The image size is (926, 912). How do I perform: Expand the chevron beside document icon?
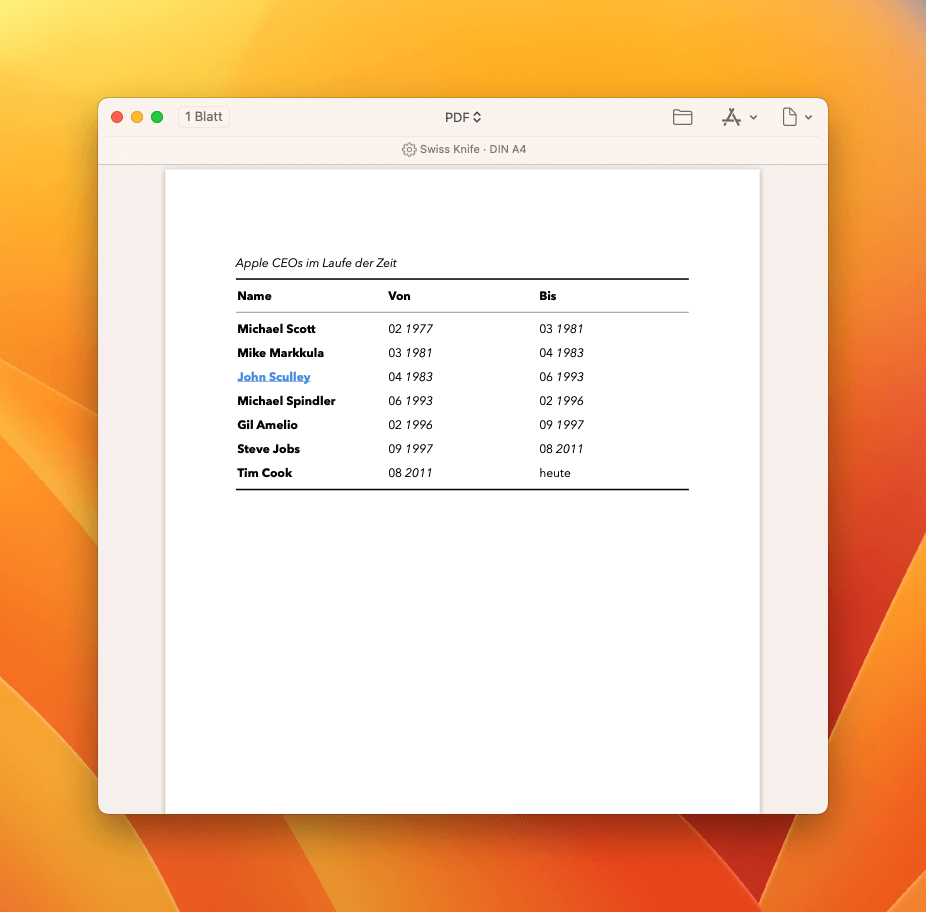click(x=808, y=118)
